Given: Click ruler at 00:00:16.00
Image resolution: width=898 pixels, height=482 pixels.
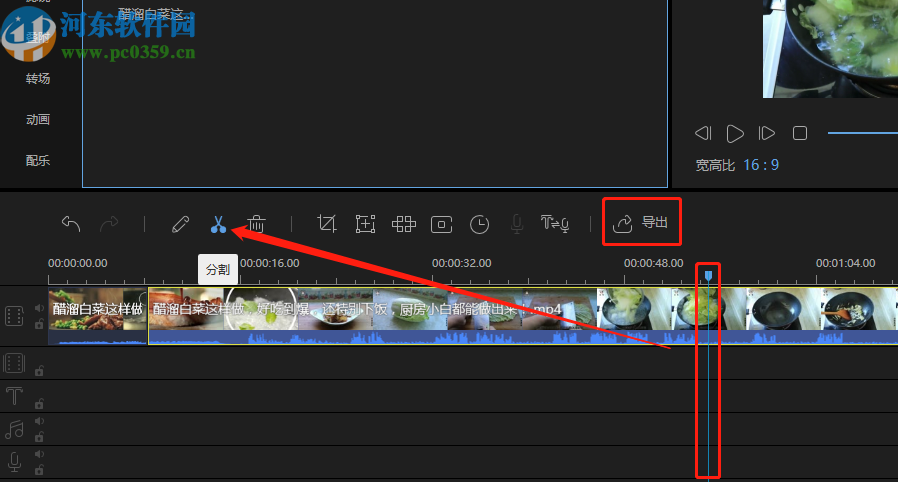Looking at the screenshot, I should 269,263.
